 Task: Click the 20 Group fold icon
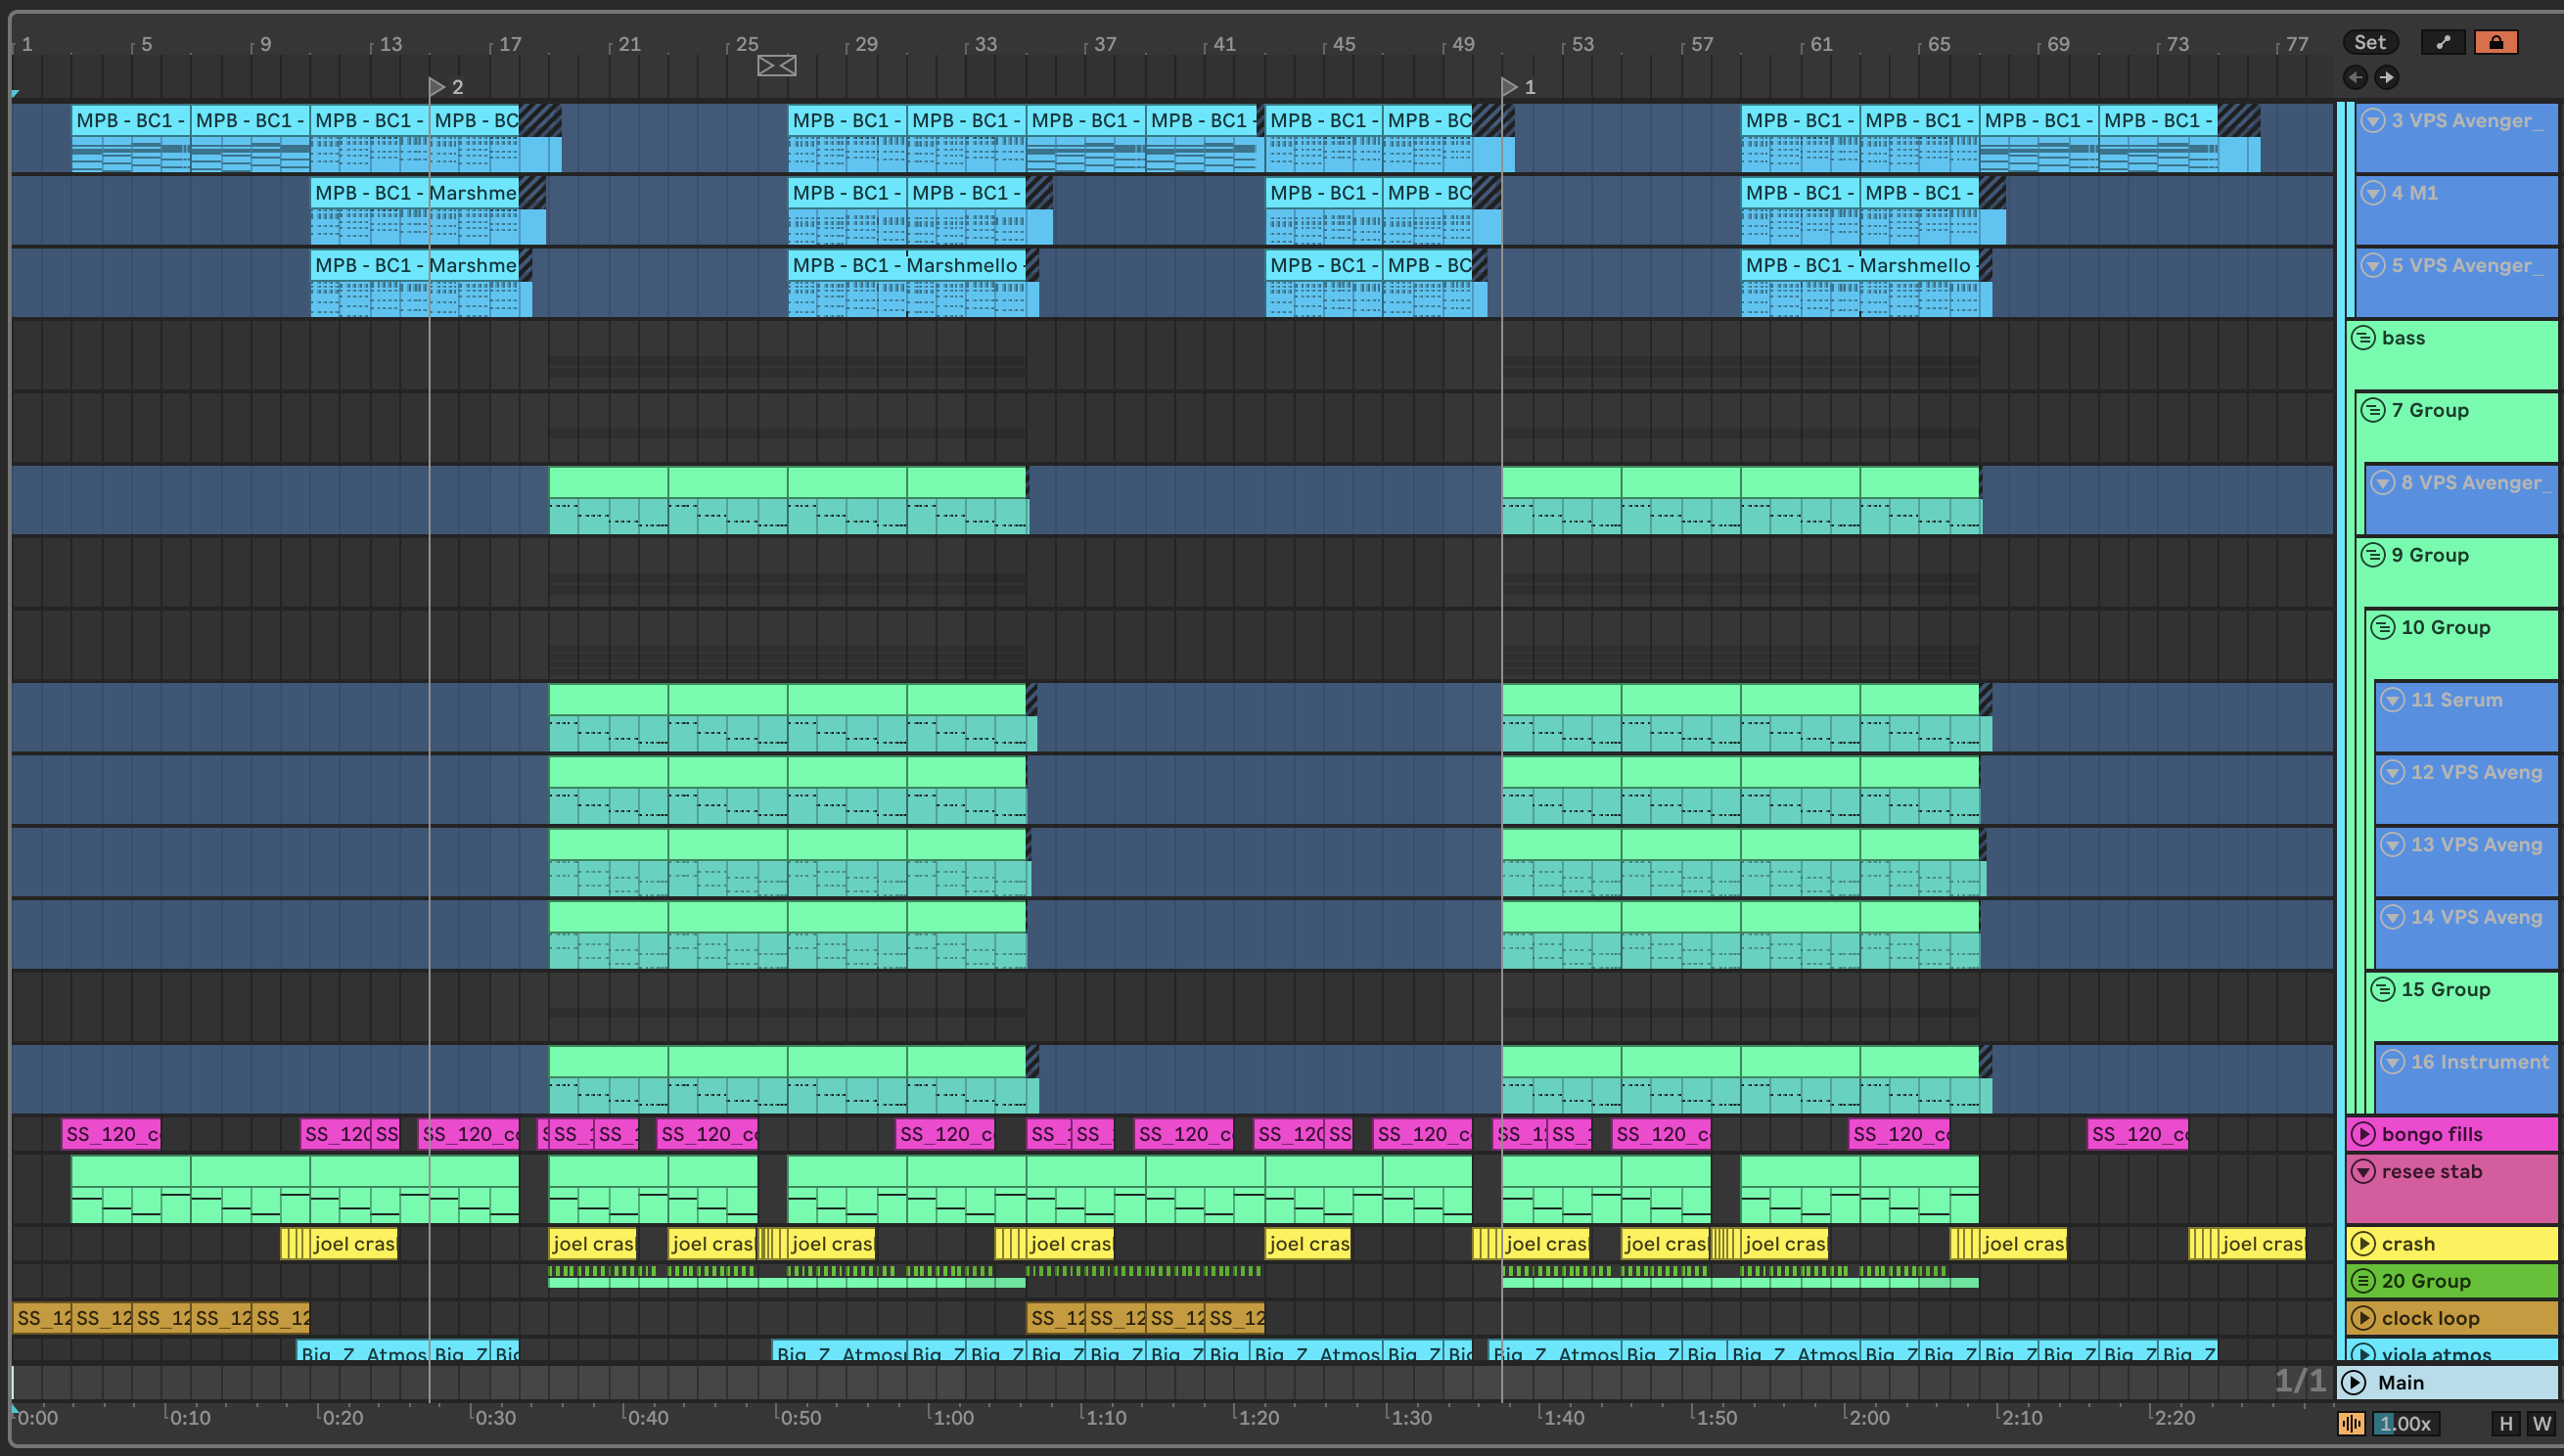[x=2363, y=1281]
